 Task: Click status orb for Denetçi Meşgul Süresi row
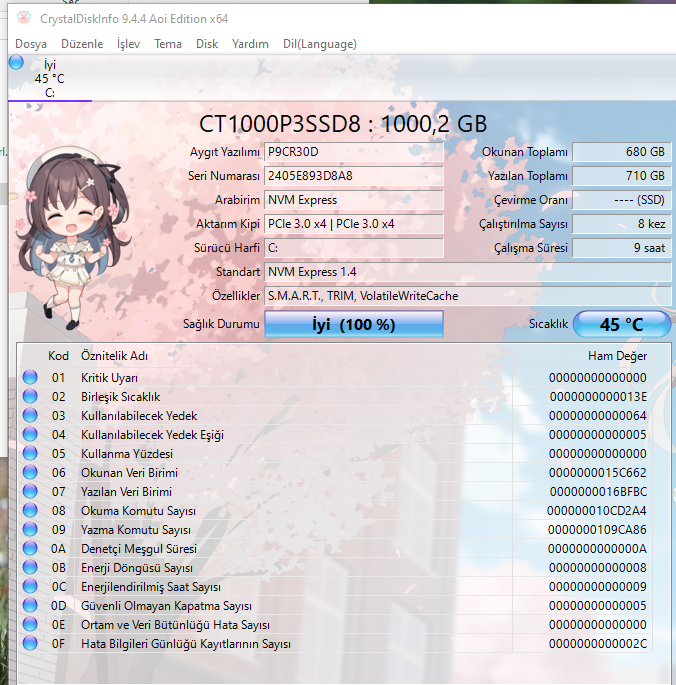(x=30, y=548)
